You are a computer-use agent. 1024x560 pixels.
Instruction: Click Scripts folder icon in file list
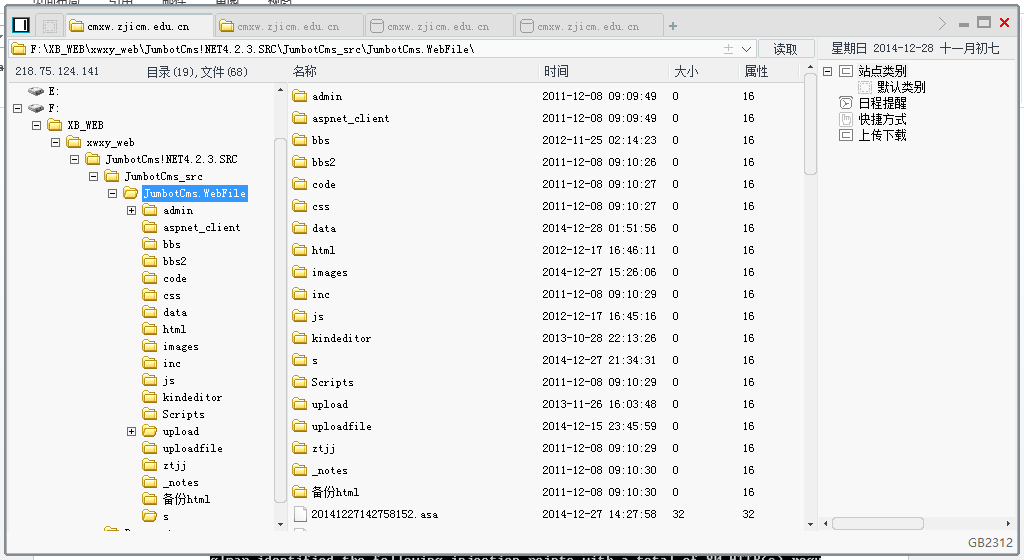click(300, 382)
